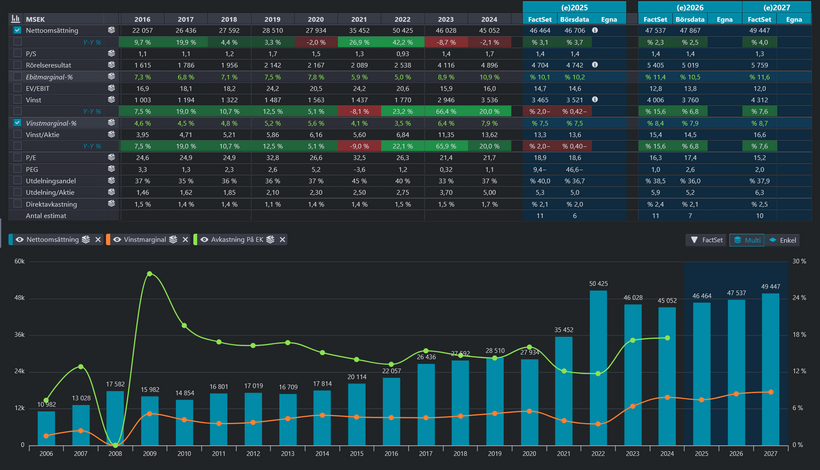This screenshot has width=820, height=470.
Task: Switch chart to Enkel mode
Action: coord(782,240)
